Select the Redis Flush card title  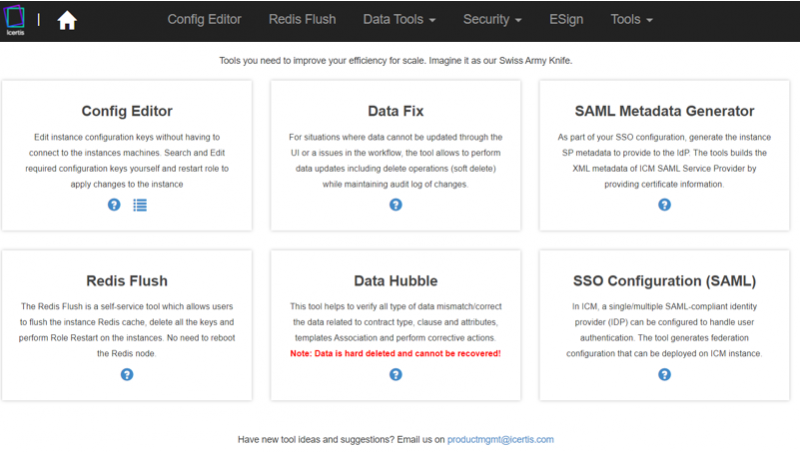pos(127,281)
